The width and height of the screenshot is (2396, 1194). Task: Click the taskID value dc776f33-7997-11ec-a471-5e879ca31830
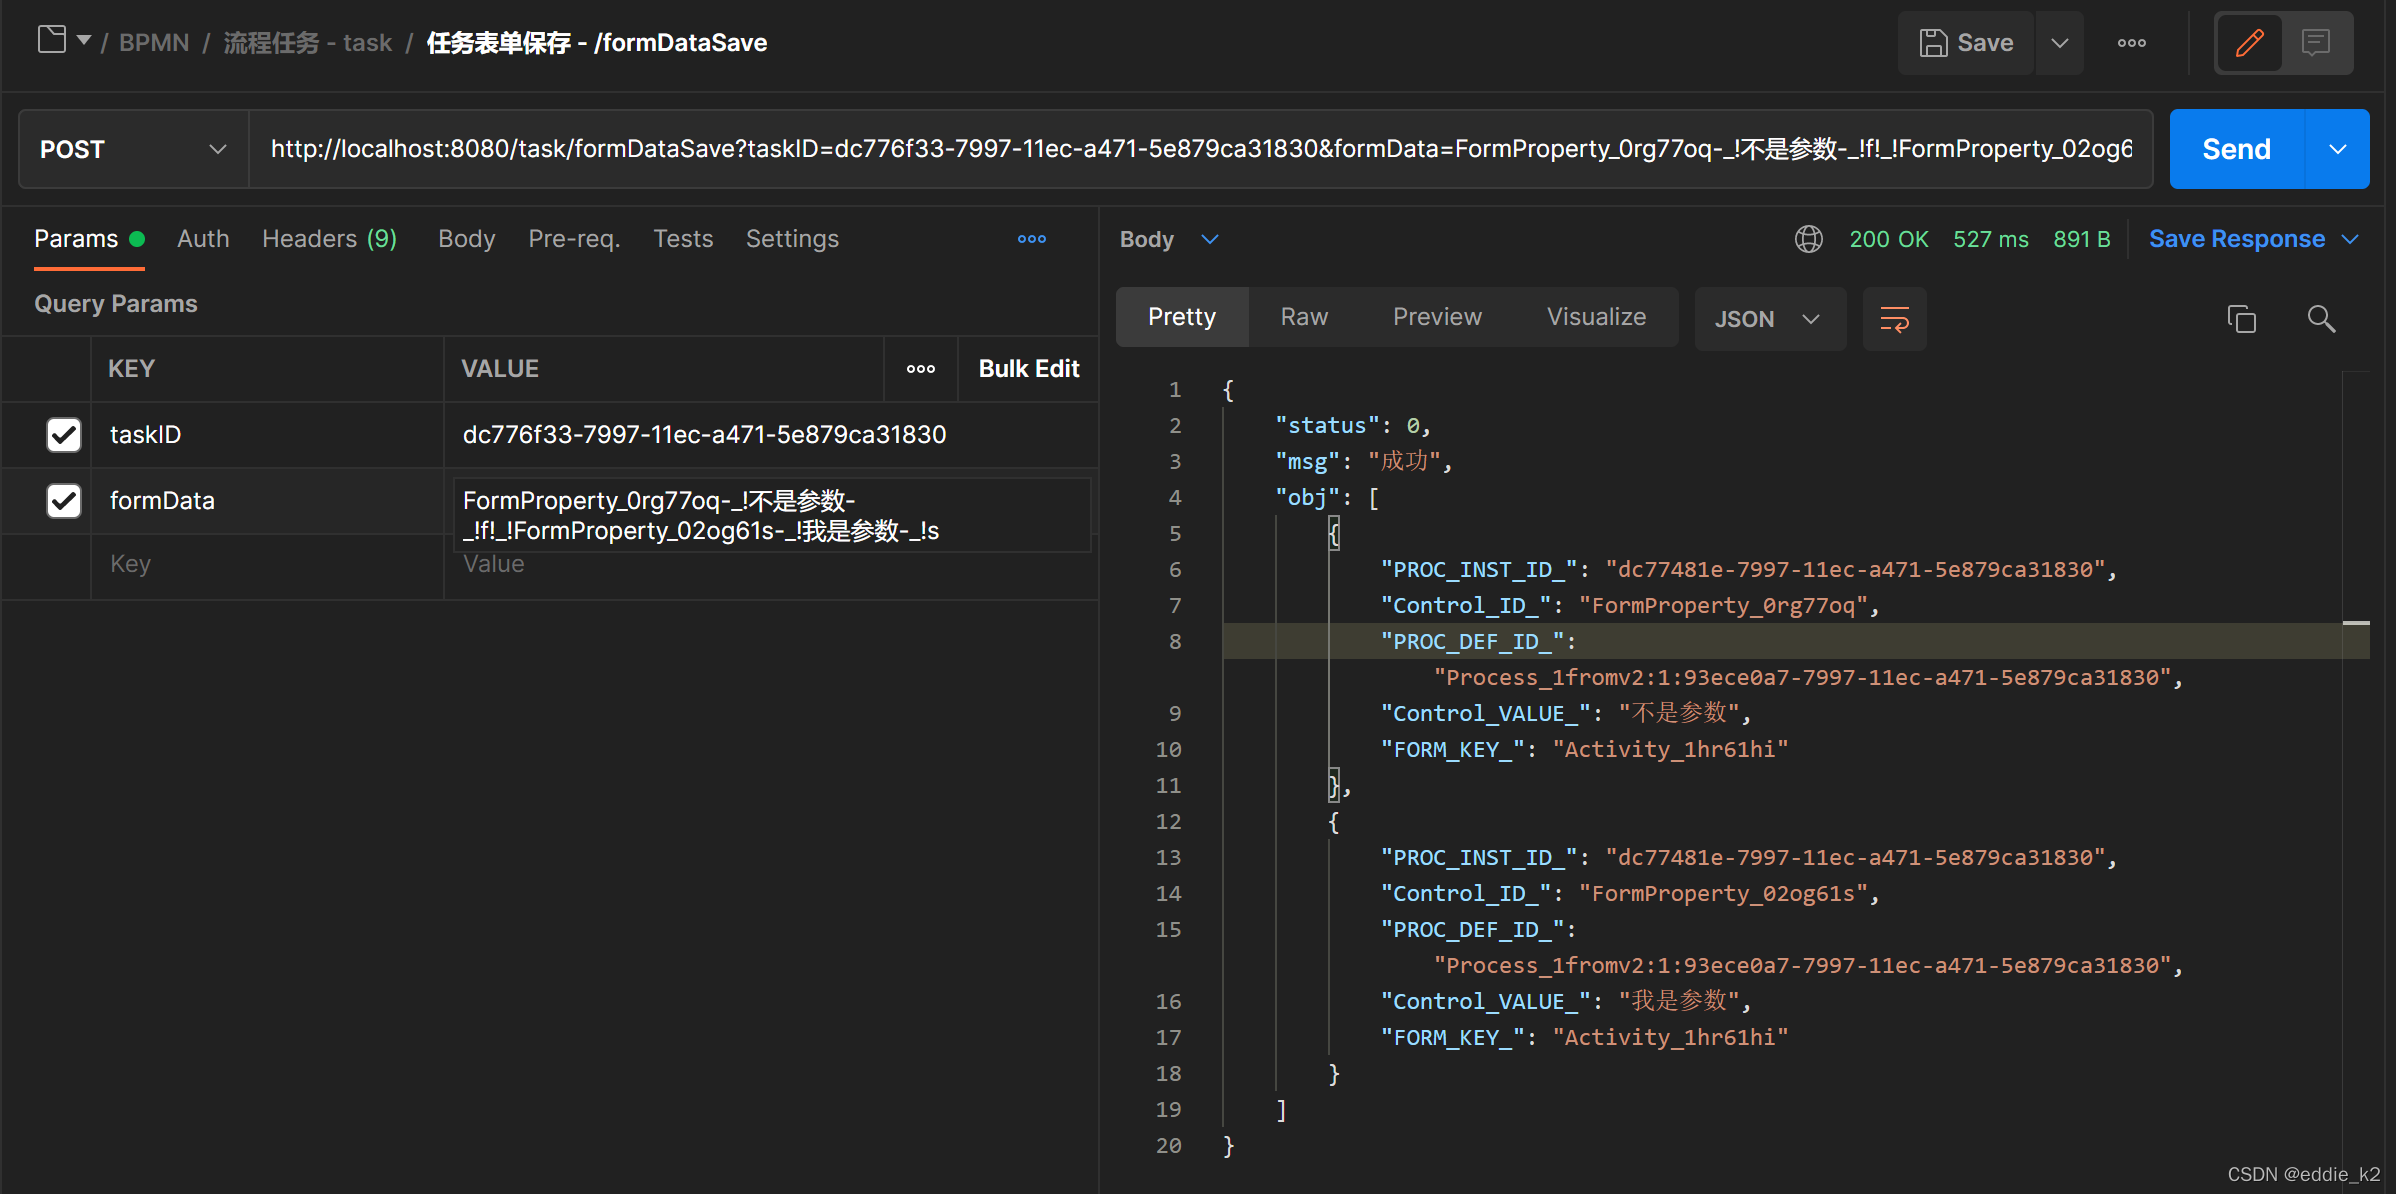coord(704,435)
